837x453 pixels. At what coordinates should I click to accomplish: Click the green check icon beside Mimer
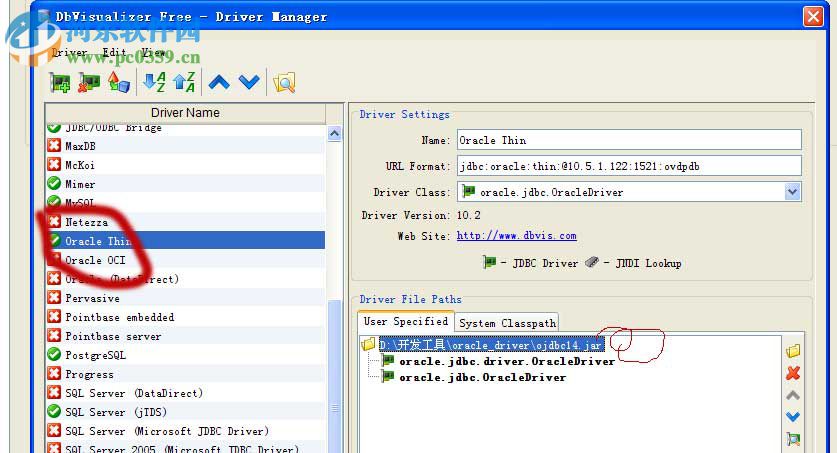(54, 184)
